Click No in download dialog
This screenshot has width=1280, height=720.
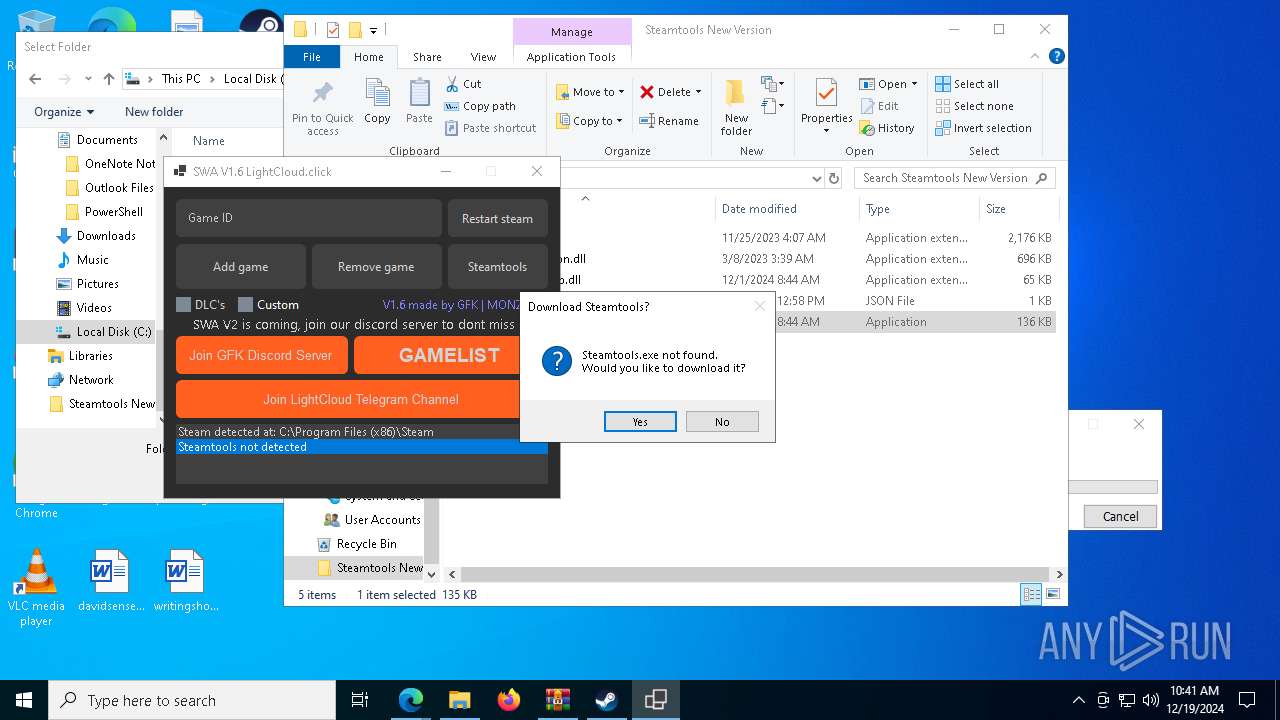click(722, 422)
